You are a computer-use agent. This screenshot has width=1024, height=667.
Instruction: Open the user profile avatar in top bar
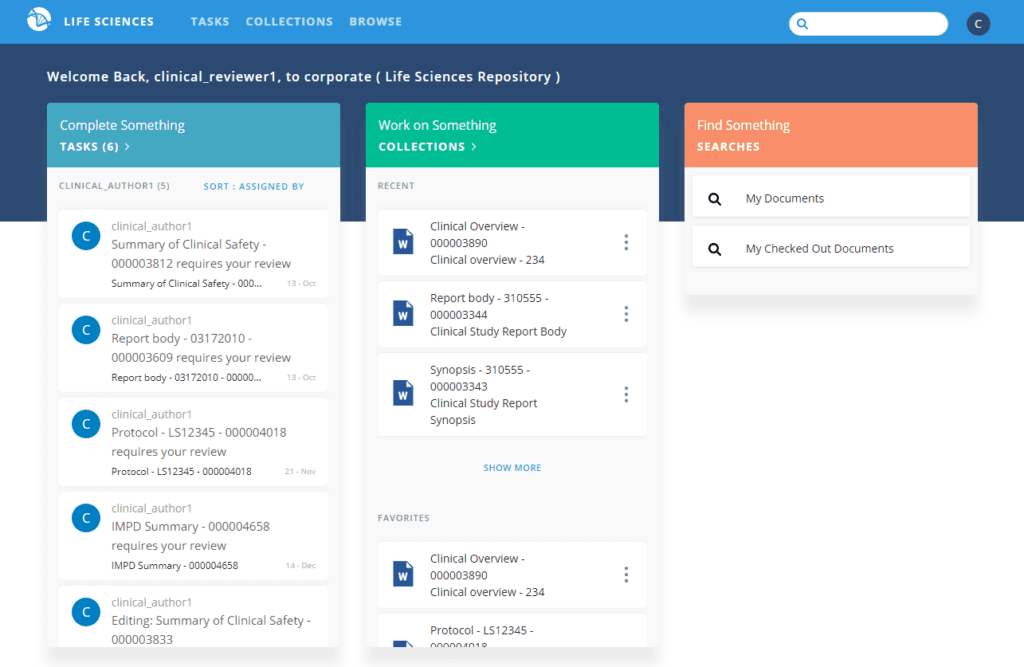[x=978, y=23]
